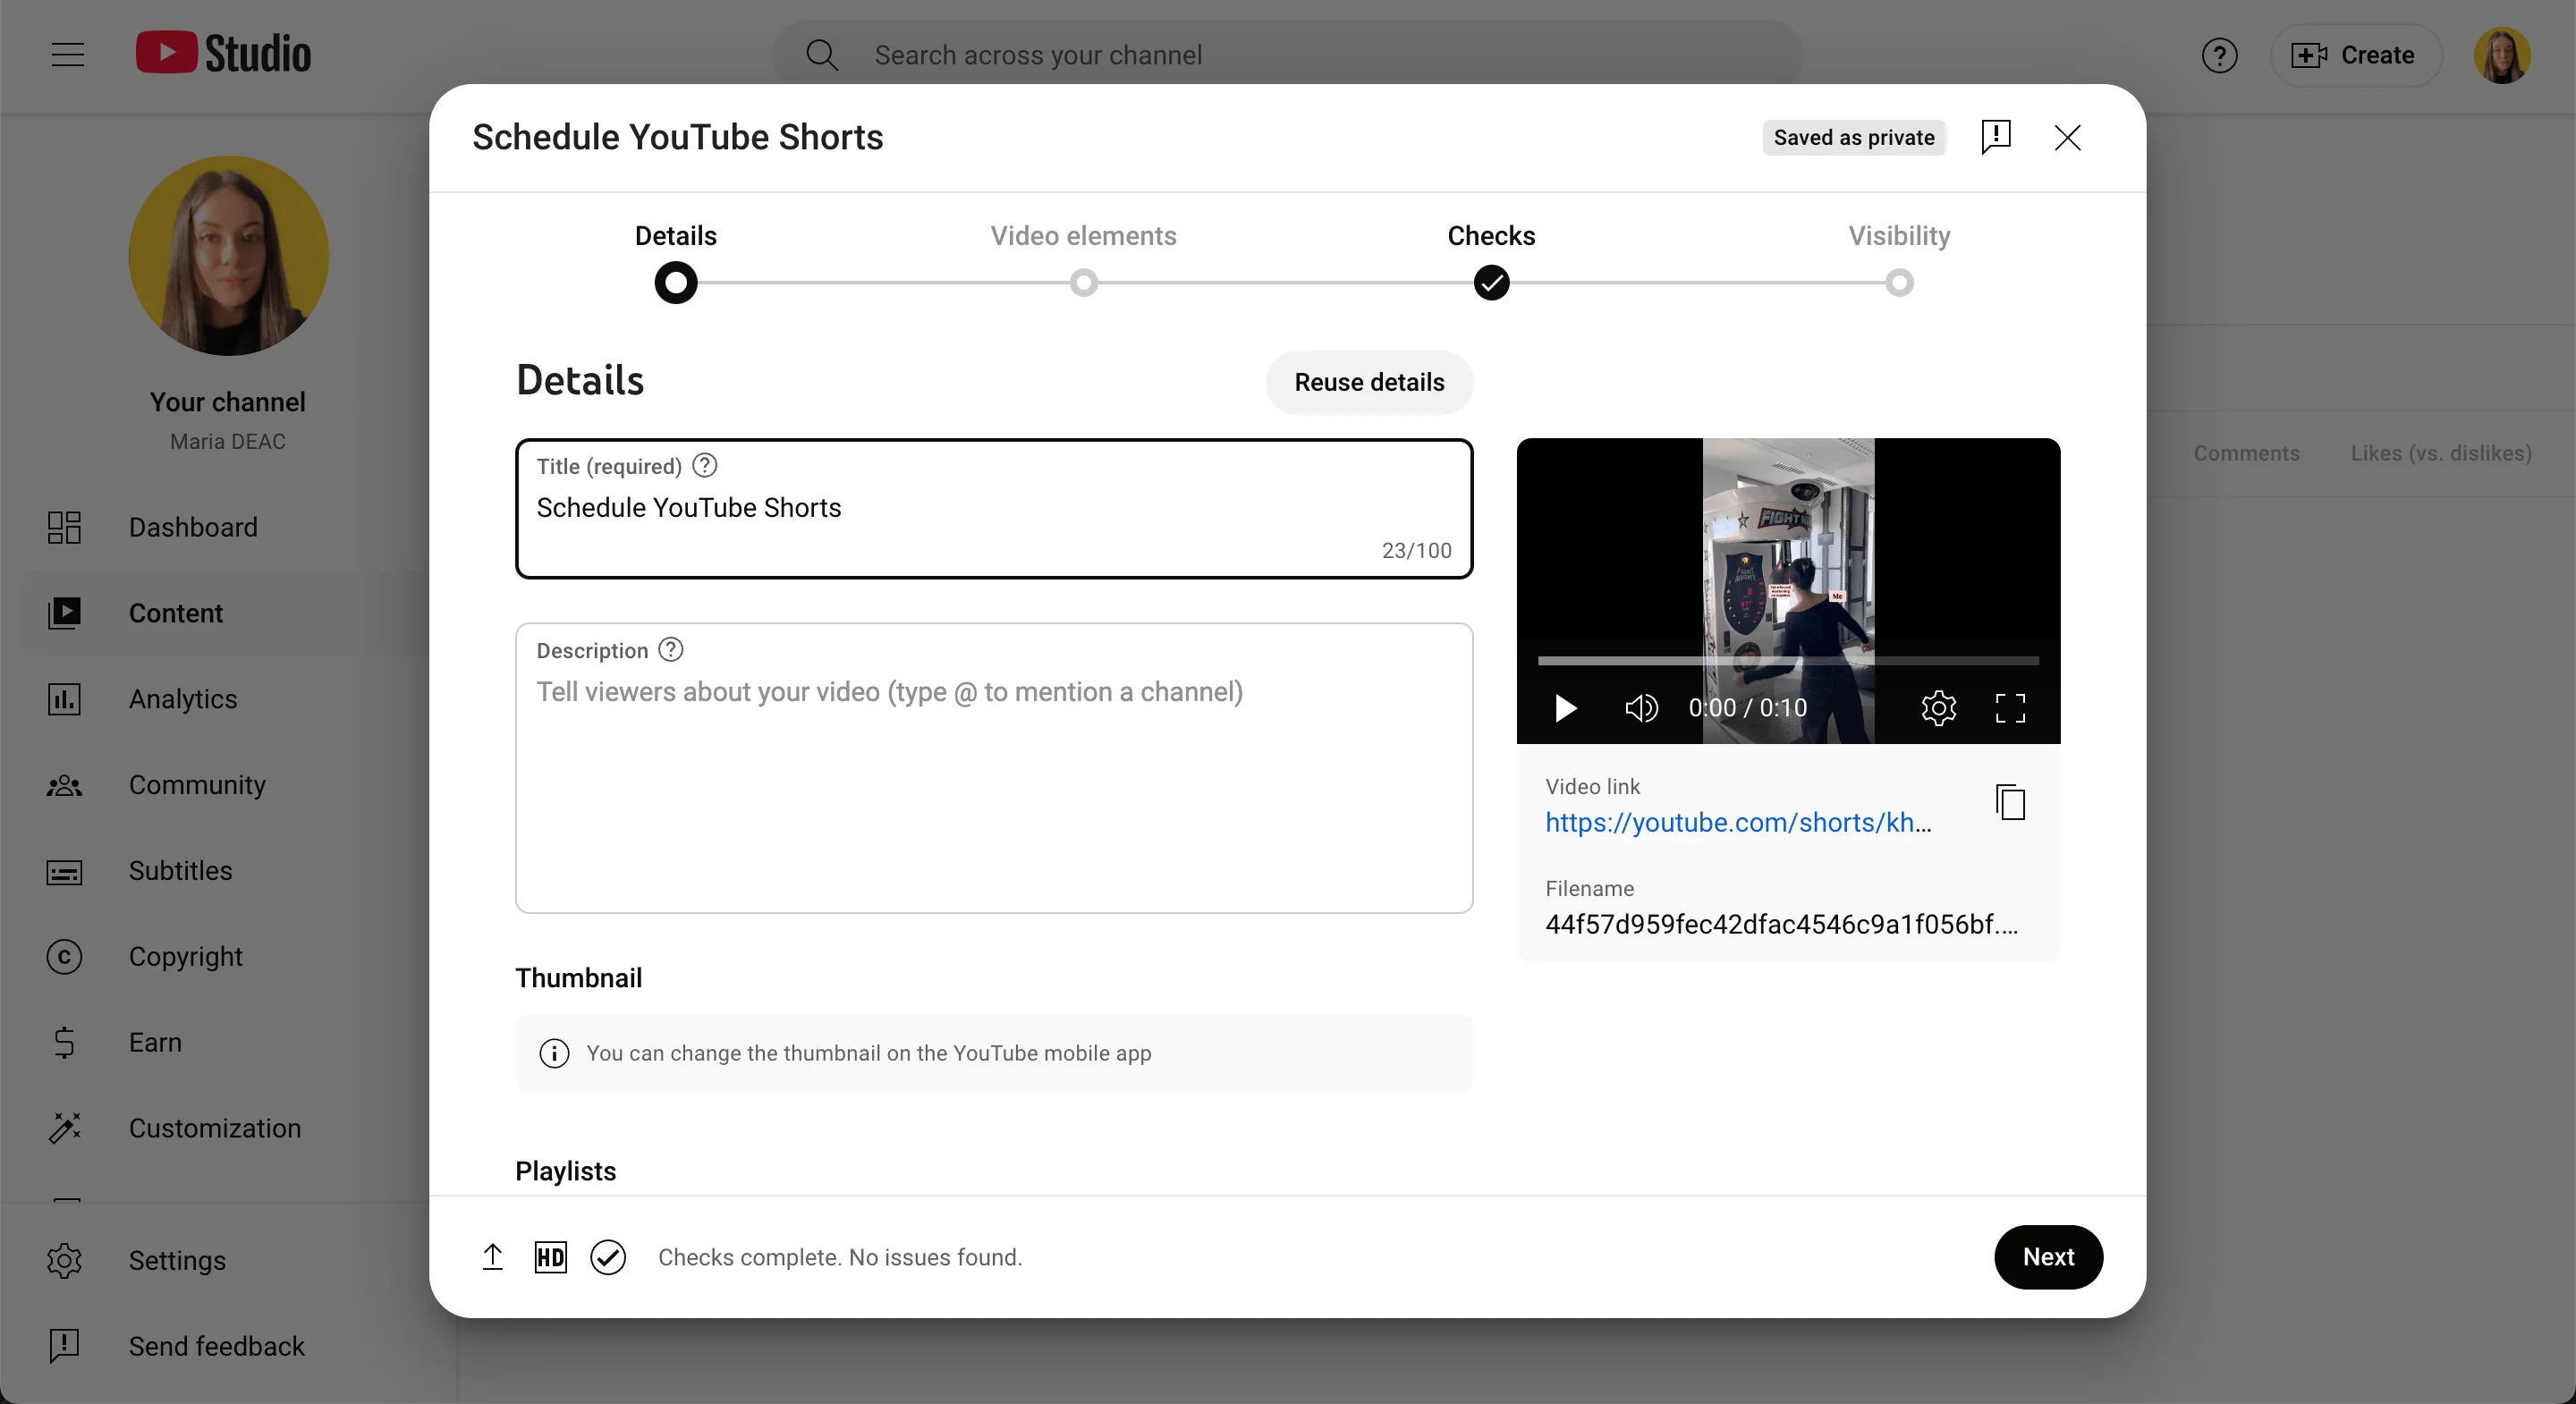Click the HD processing status icon
The height and width of the screenshot is (1404, 2576).
550,1257
